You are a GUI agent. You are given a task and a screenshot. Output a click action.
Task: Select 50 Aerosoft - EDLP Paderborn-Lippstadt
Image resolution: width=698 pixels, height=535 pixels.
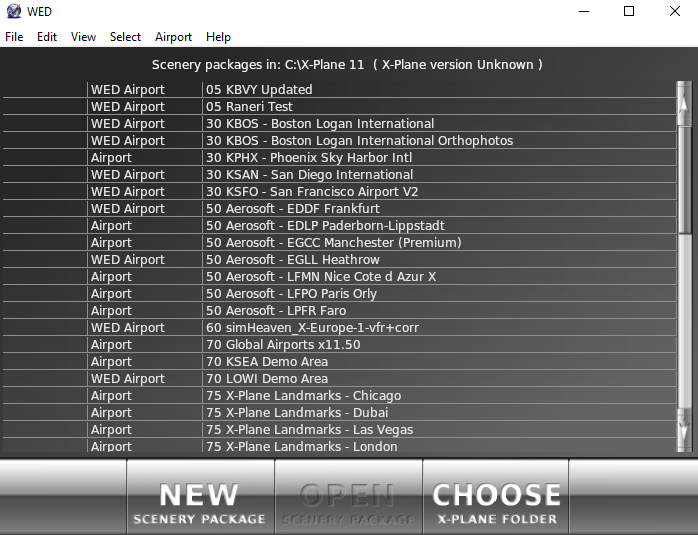click(339, 226)
